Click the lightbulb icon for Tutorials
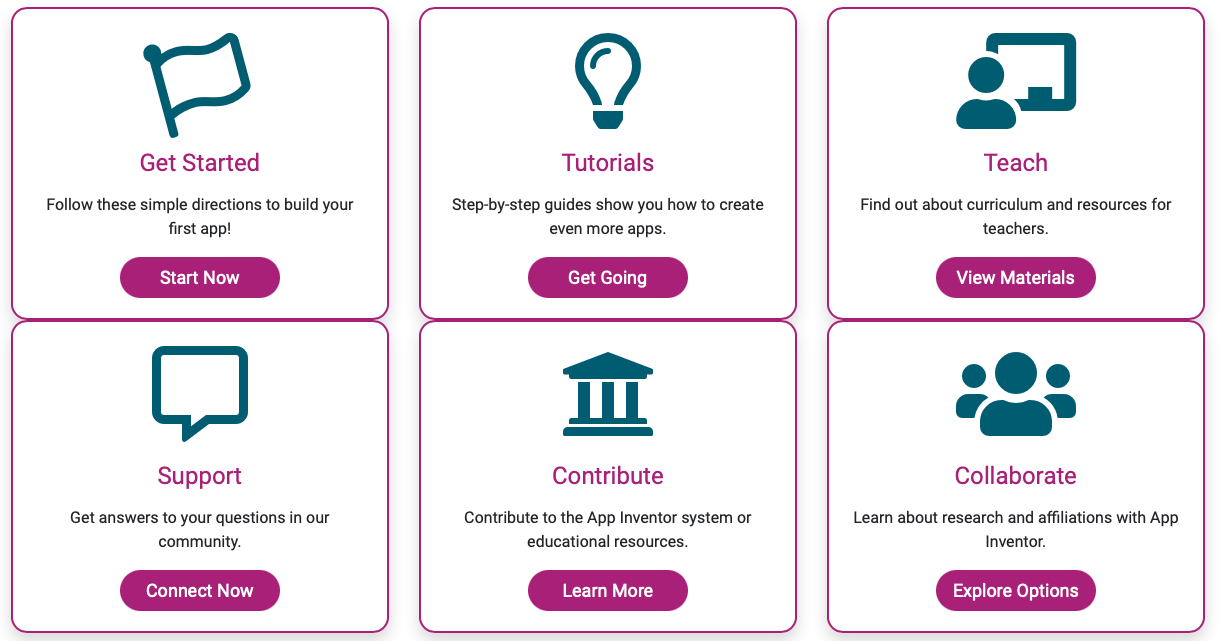 click(x=607, y=82)
